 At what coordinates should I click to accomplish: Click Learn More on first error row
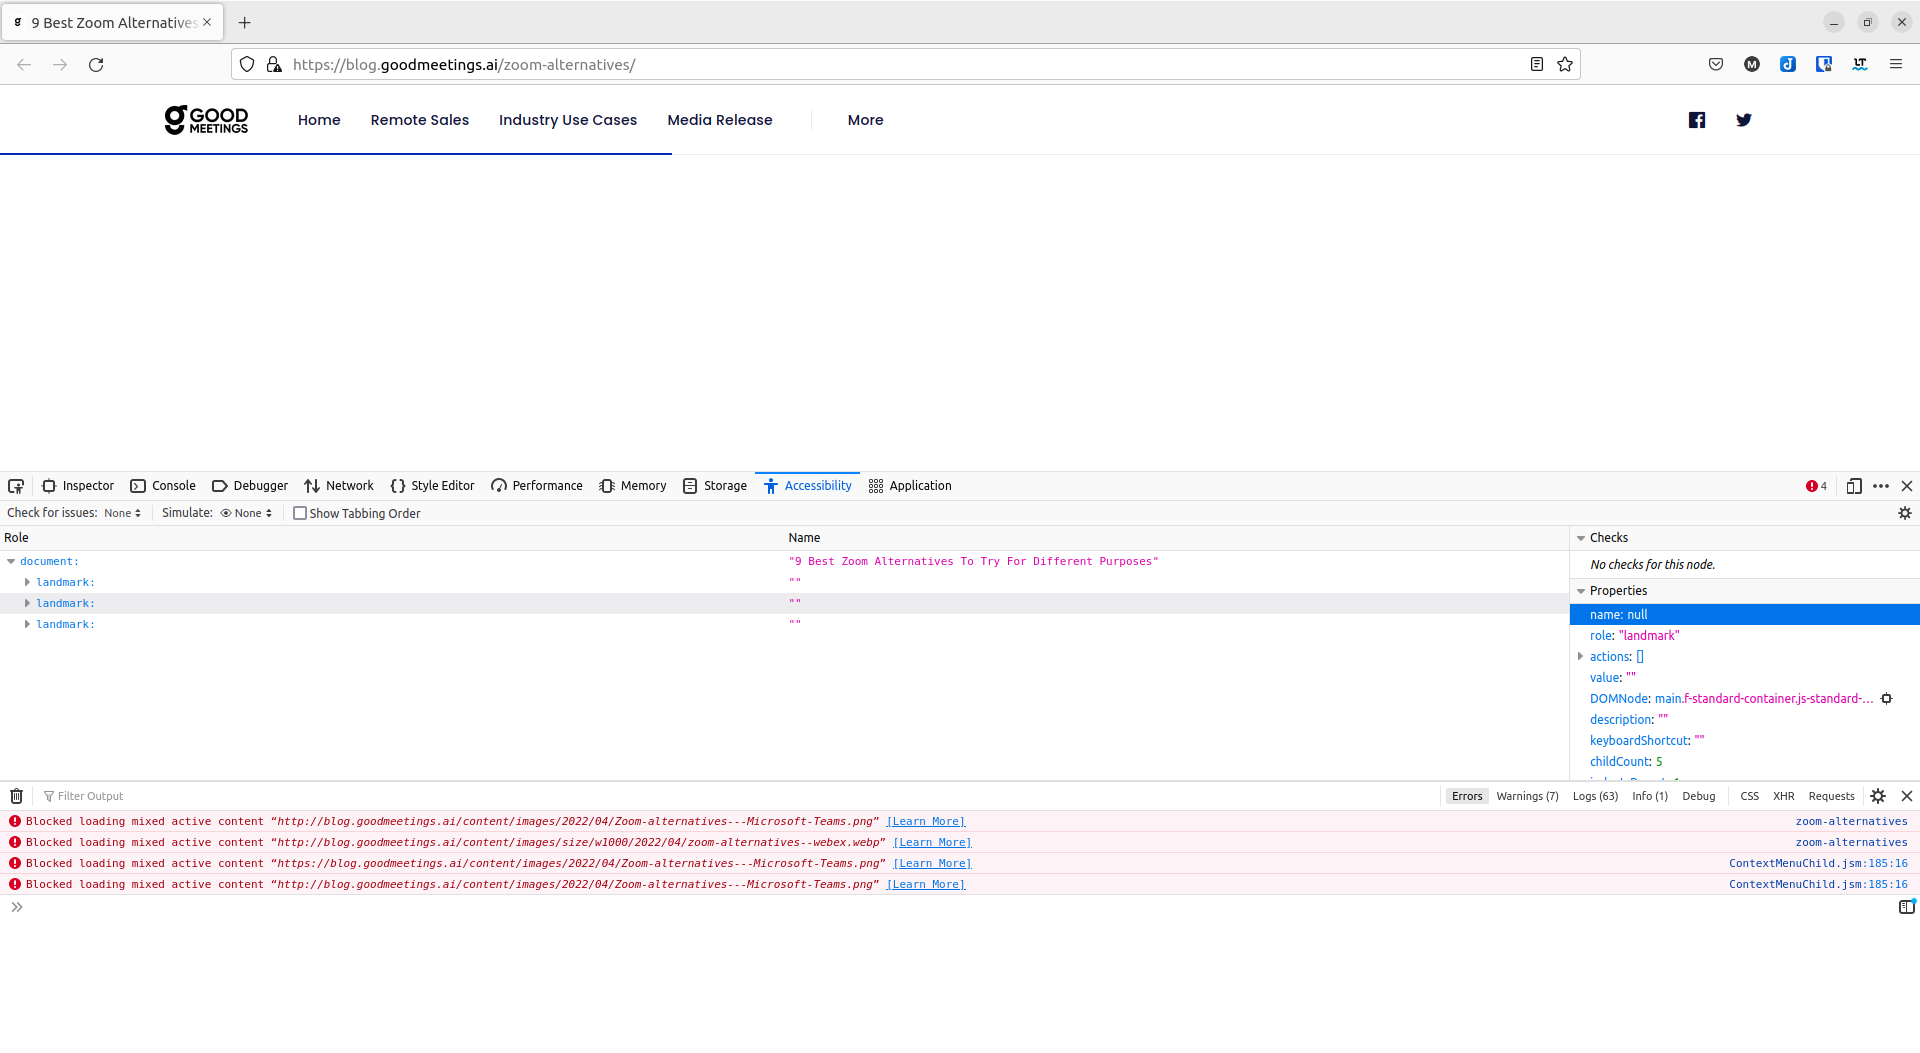pos(926,822)
